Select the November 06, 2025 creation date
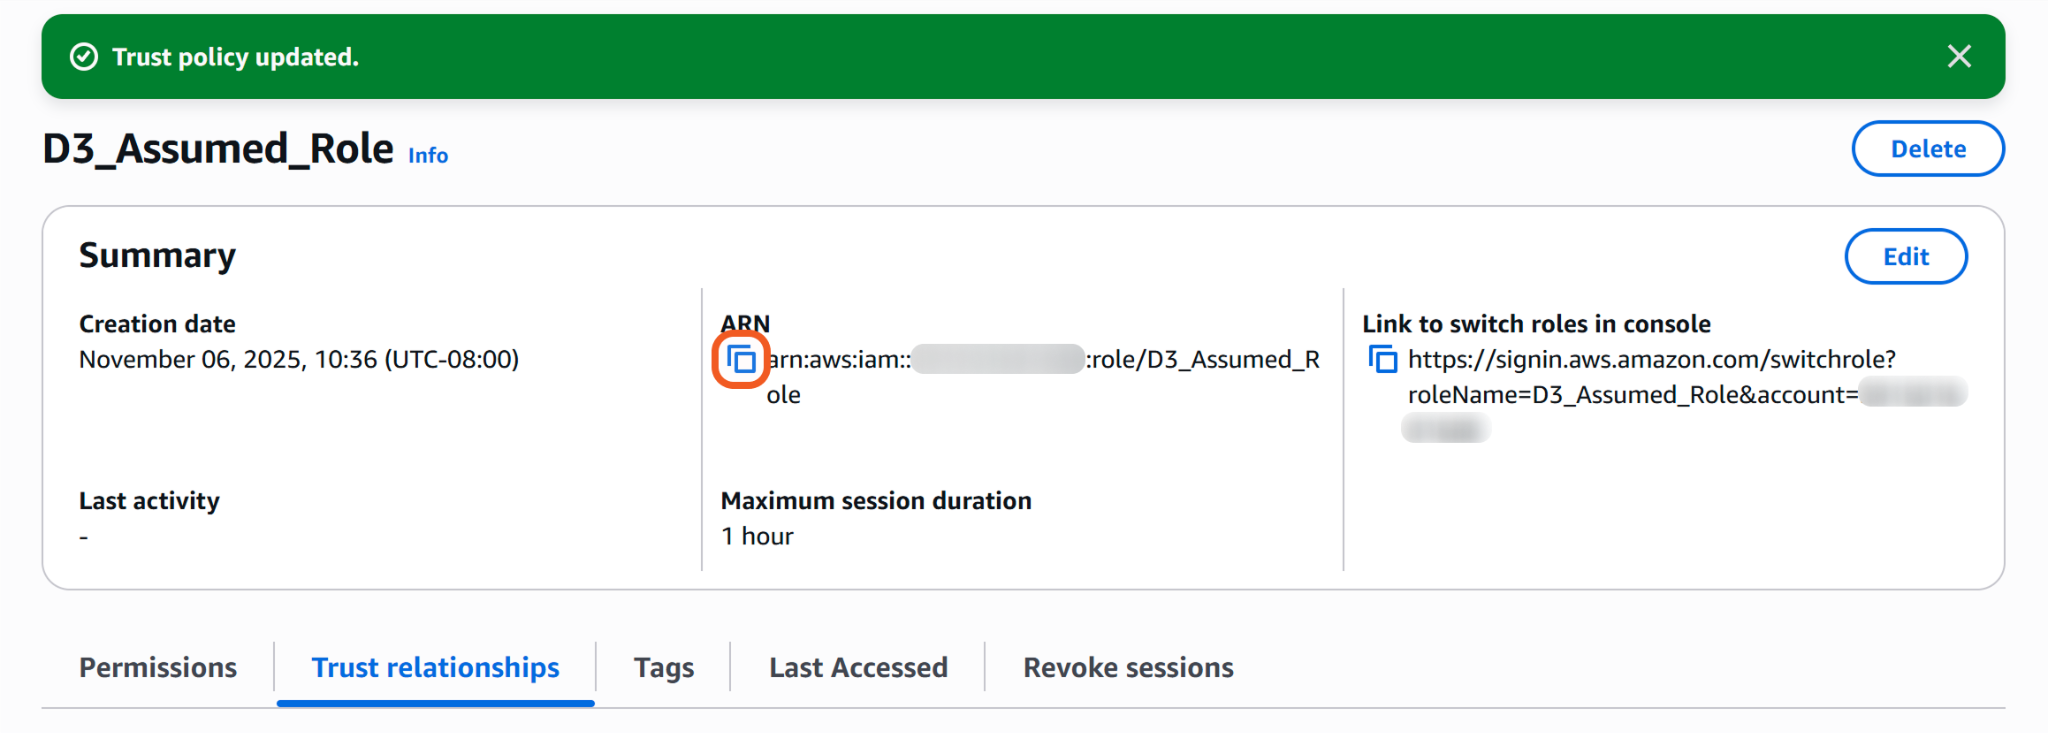2048x733 pixels. pyautogui.click(x=298, y=360)
